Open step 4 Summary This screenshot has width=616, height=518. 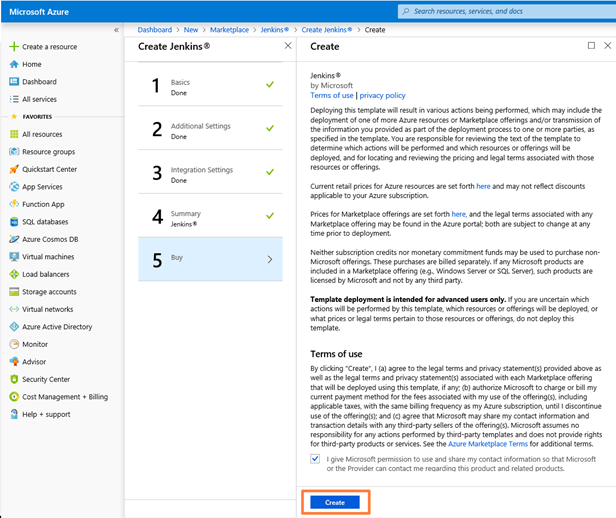tap(210, 216)
